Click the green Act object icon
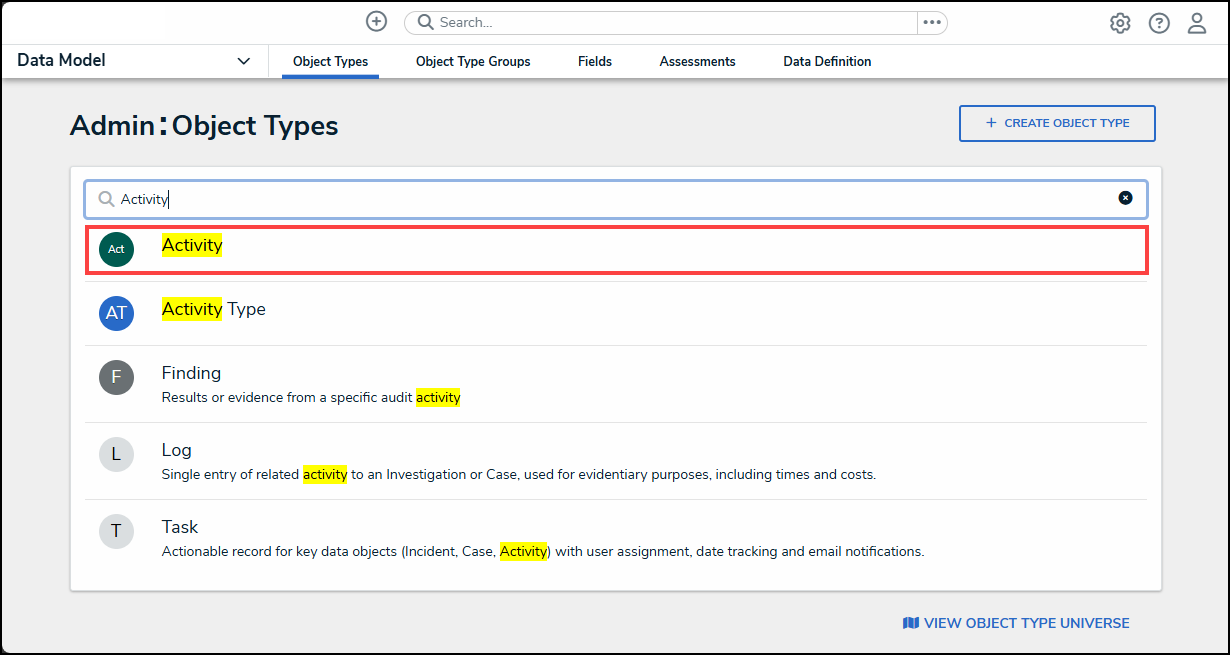Image resolution: width=1230 pixels, height=655 pixels. click(116, 249)
